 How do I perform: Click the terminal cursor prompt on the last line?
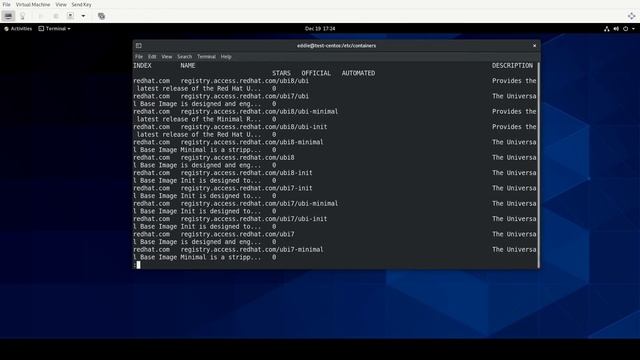pos(137,265)
